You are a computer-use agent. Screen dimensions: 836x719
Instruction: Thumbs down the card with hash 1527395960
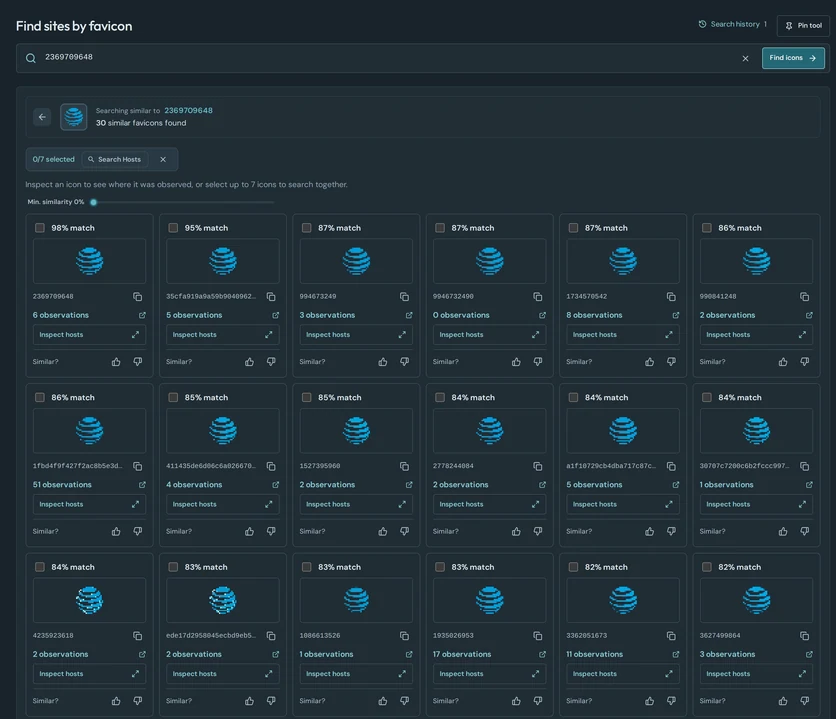[405, 531]
